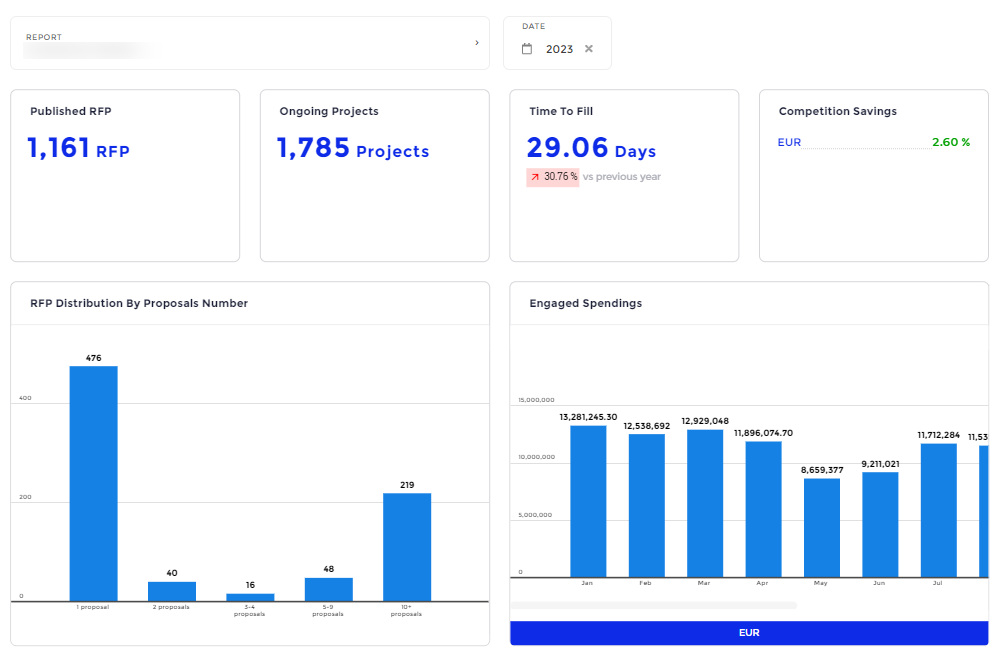The height and width of the screenshot is (671, 1001).
Task: Click the red upward trend arrow icon
Action: point(535,177)
